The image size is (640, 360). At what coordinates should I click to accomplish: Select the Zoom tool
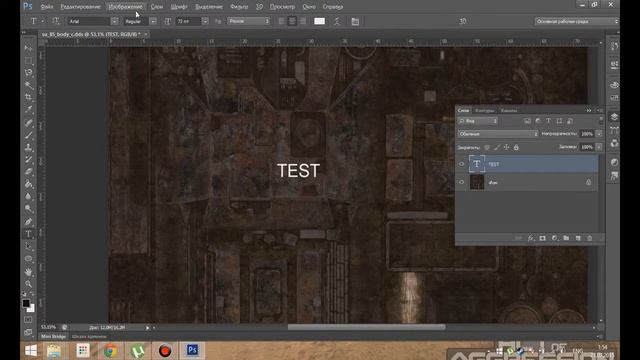pyautogui.click(x=28, y=284)
